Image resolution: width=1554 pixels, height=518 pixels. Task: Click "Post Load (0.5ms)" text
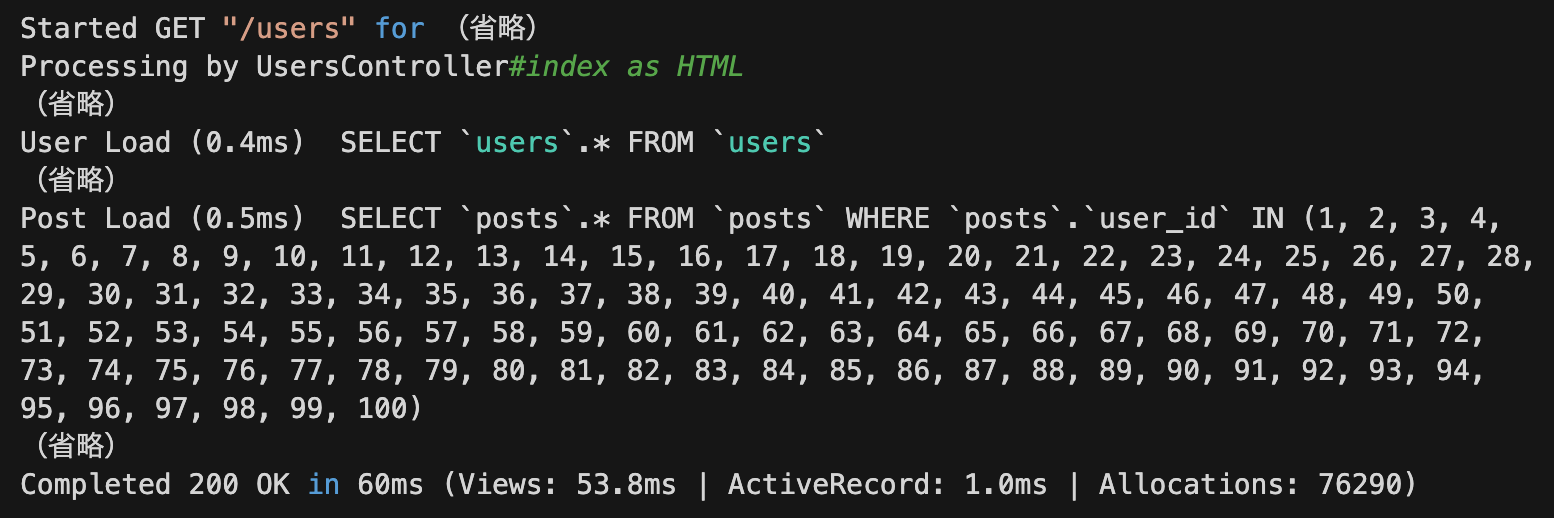click(x=162, y=218)
